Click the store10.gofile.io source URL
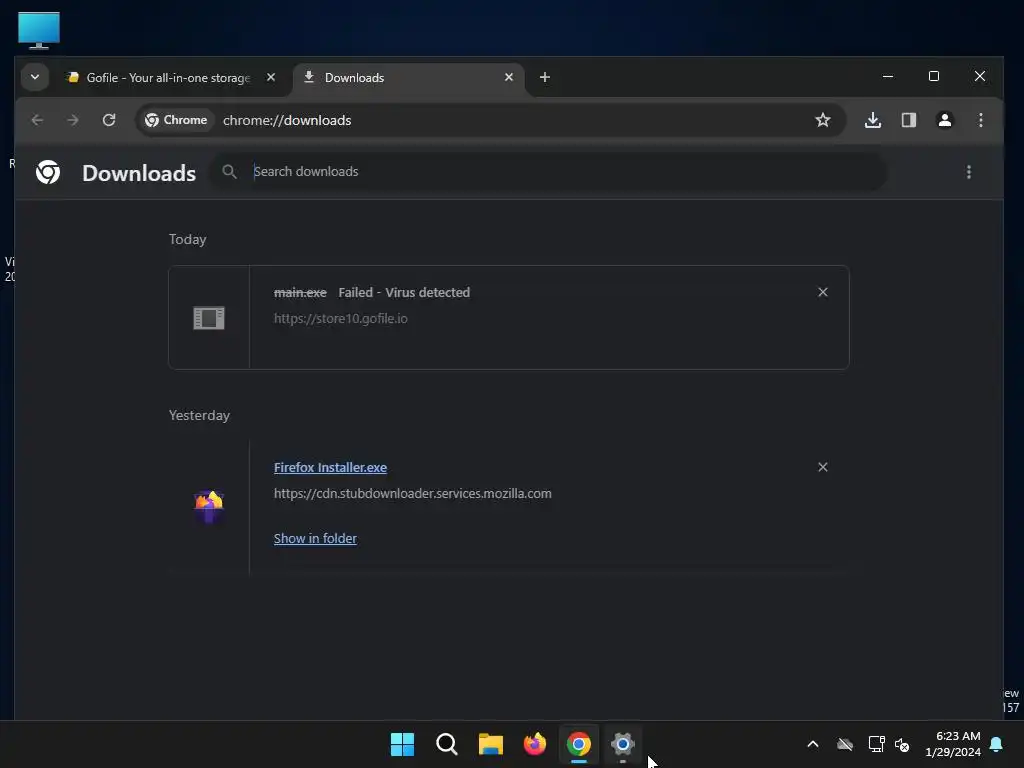The height and width of the screenshot is (768, 1024). tap(341, 319)
